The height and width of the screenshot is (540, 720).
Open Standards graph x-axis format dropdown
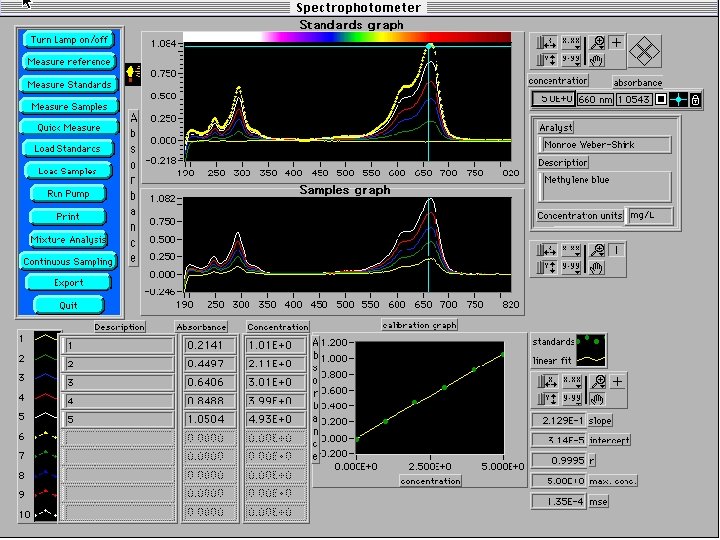572,42
